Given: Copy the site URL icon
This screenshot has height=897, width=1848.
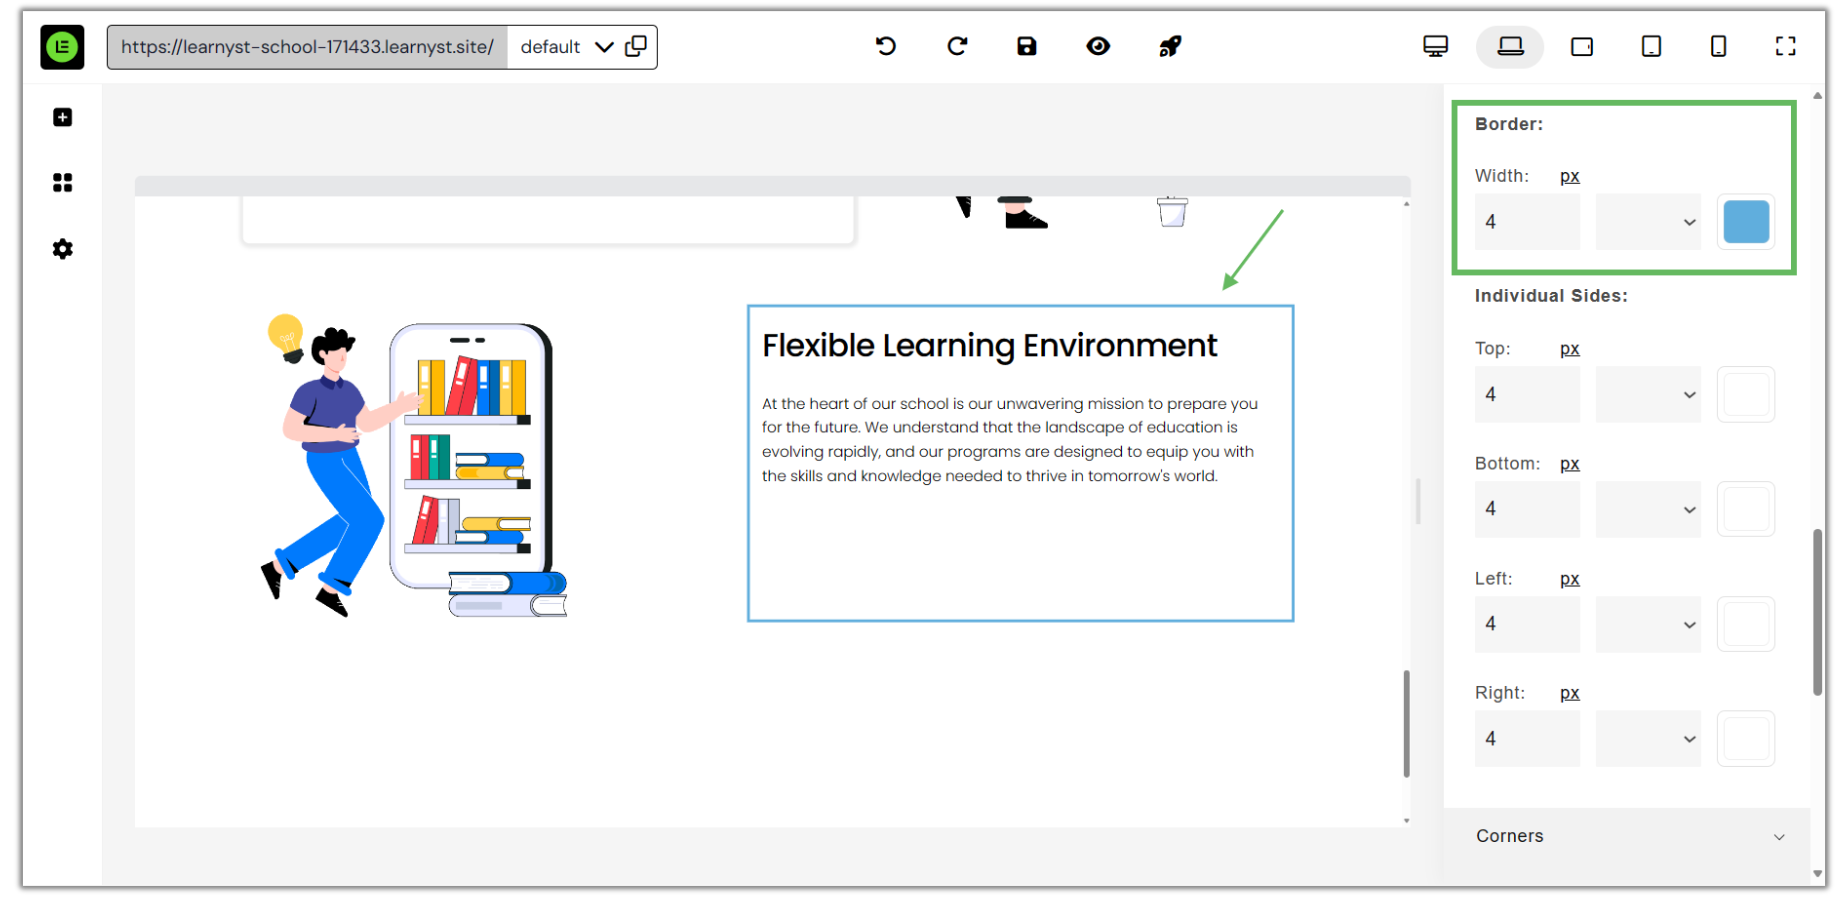Looking at the screenshot, I should [636, 46].
